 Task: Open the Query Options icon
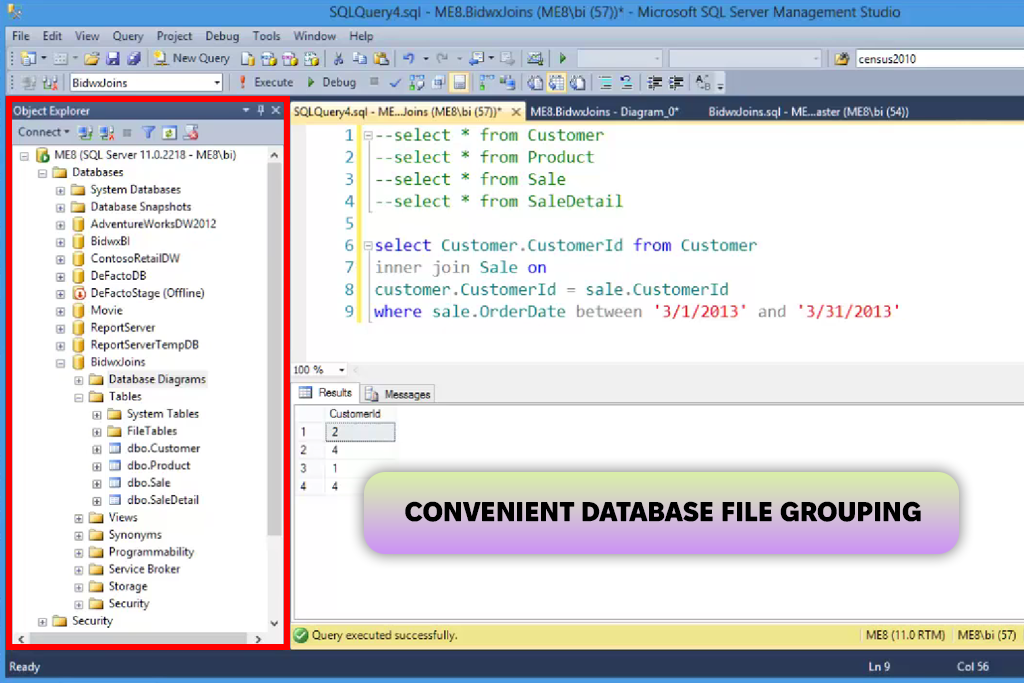[x=438, y=83]
